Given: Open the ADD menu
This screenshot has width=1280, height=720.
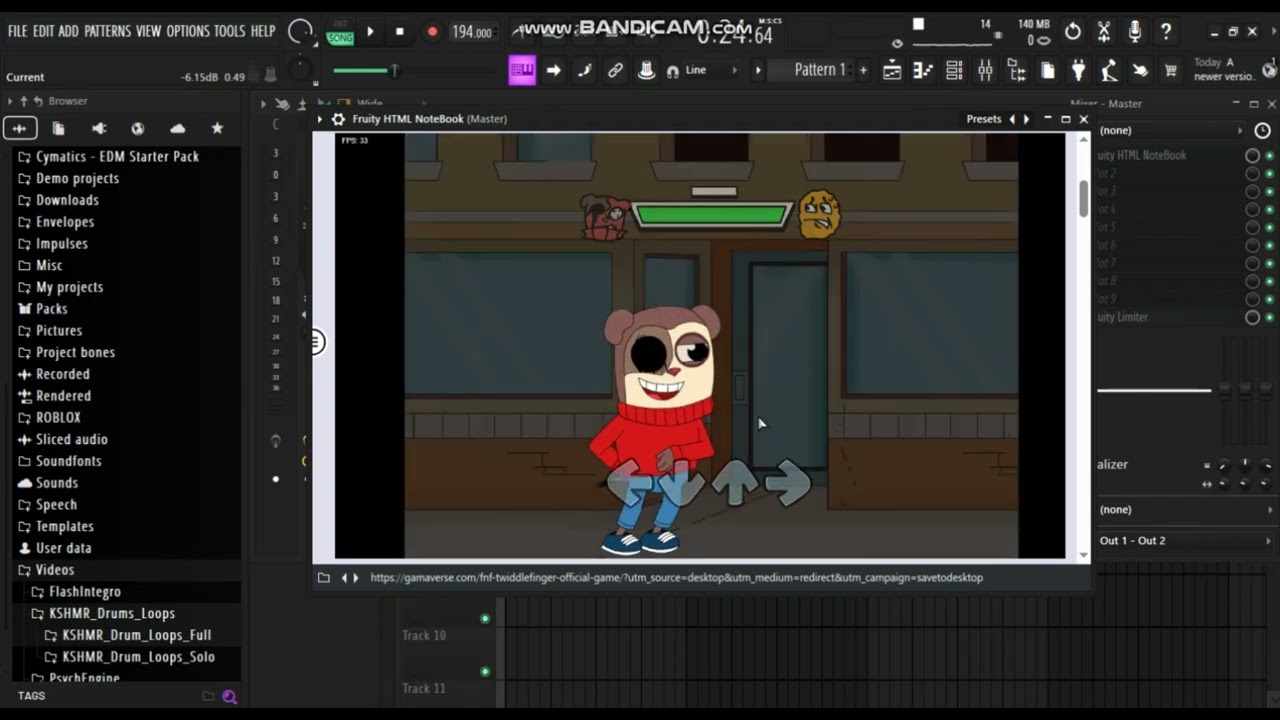Looking at the screenshot, I should pyautogui.click(x=68, y=31).
